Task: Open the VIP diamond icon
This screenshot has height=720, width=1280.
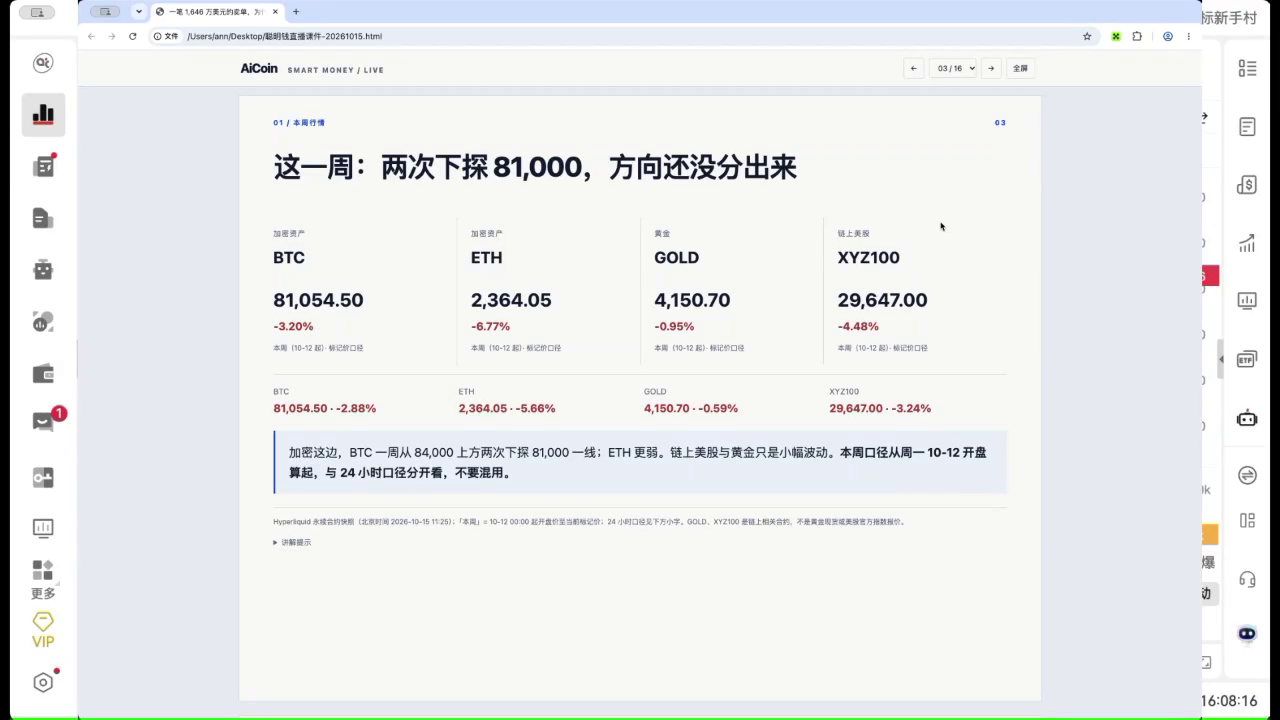Action: [43, 630]
